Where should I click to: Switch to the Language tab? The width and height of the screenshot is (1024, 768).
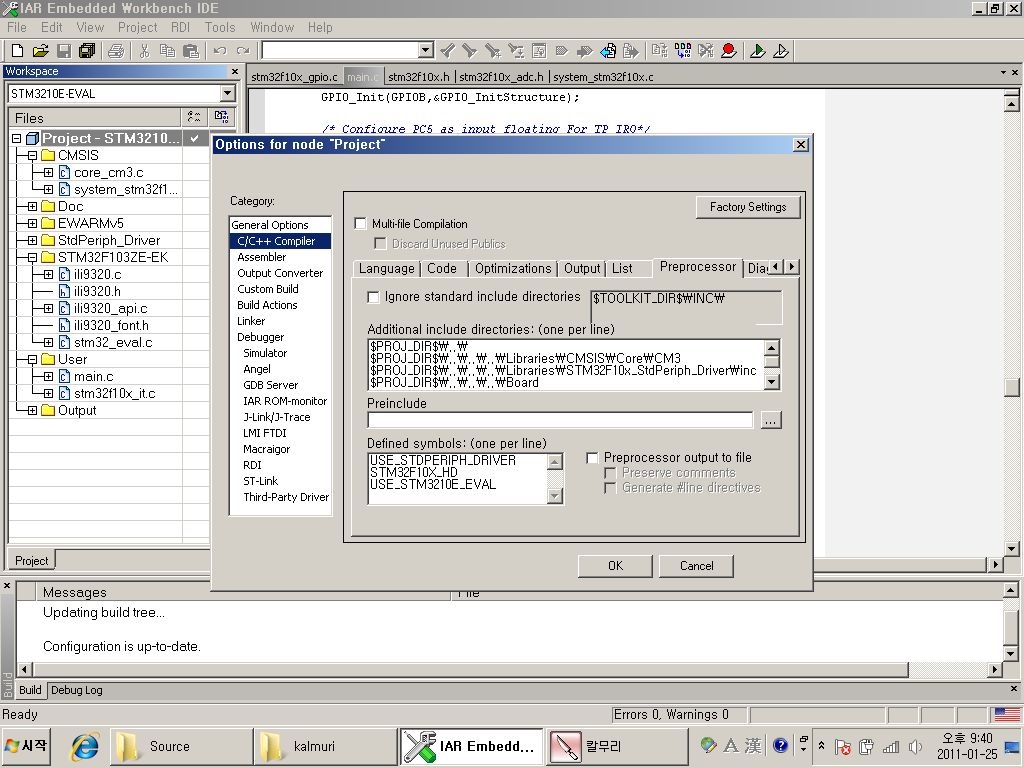tap(386, 268)
